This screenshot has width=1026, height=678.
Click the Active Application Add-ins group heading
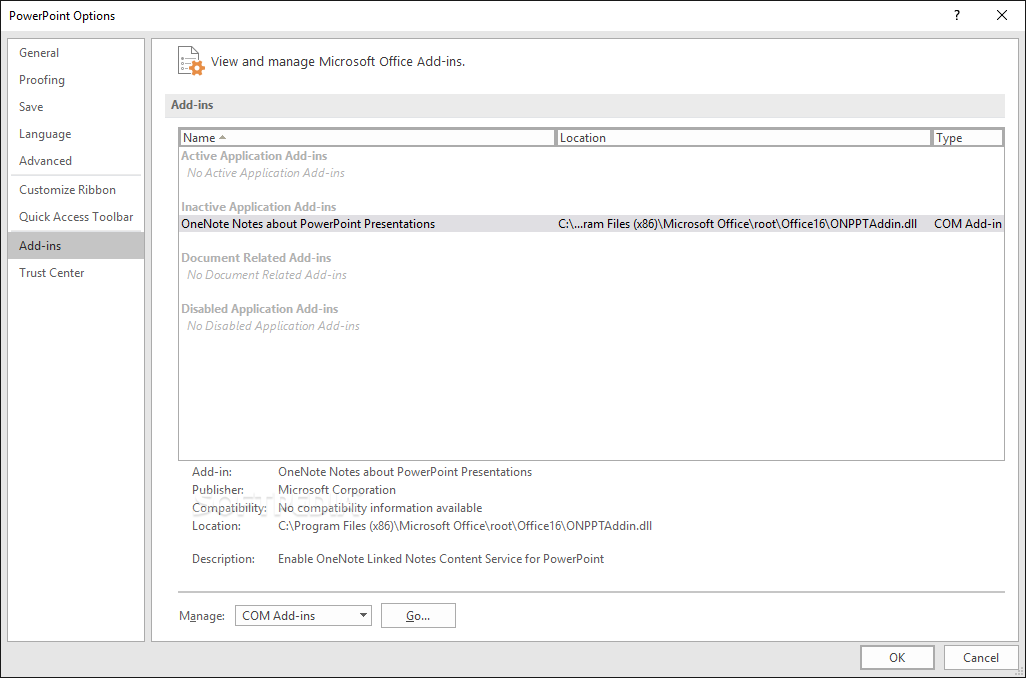coord(254,156)
